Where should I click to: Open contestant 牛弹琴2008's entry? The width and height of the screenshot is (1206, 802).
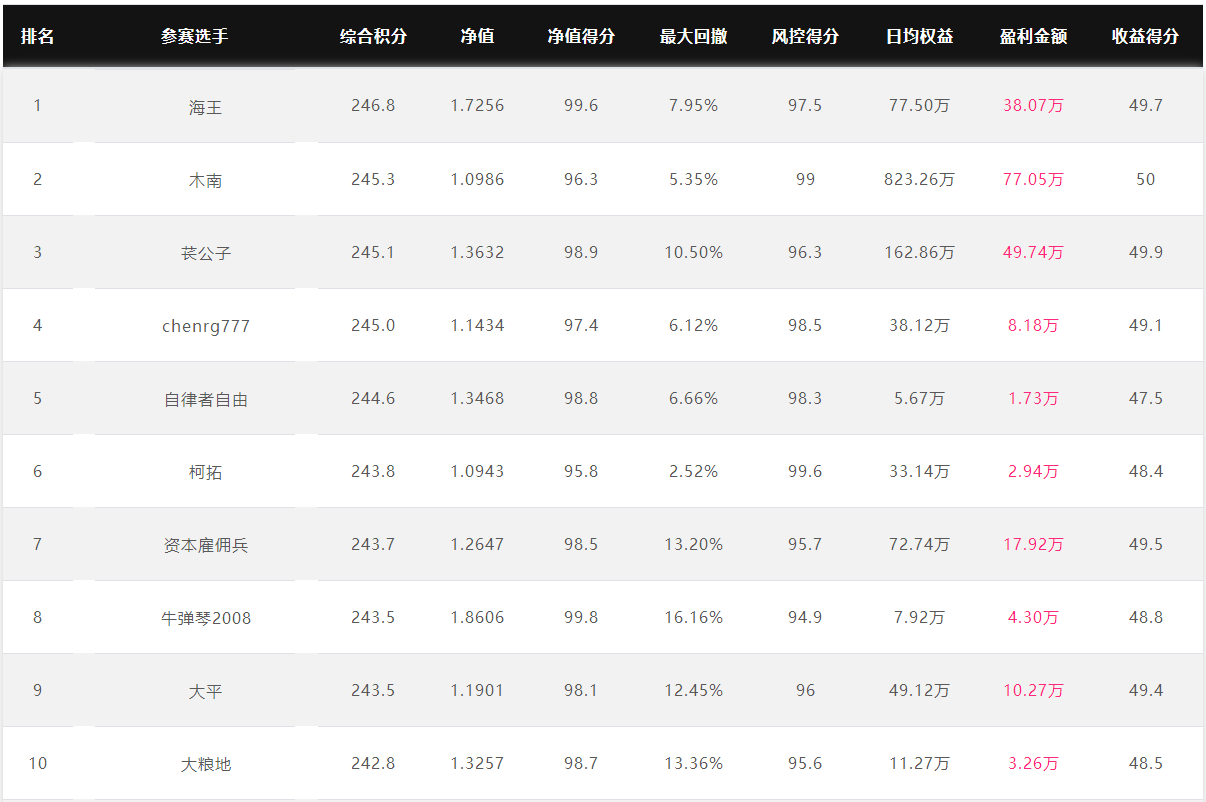coord(205,618)
